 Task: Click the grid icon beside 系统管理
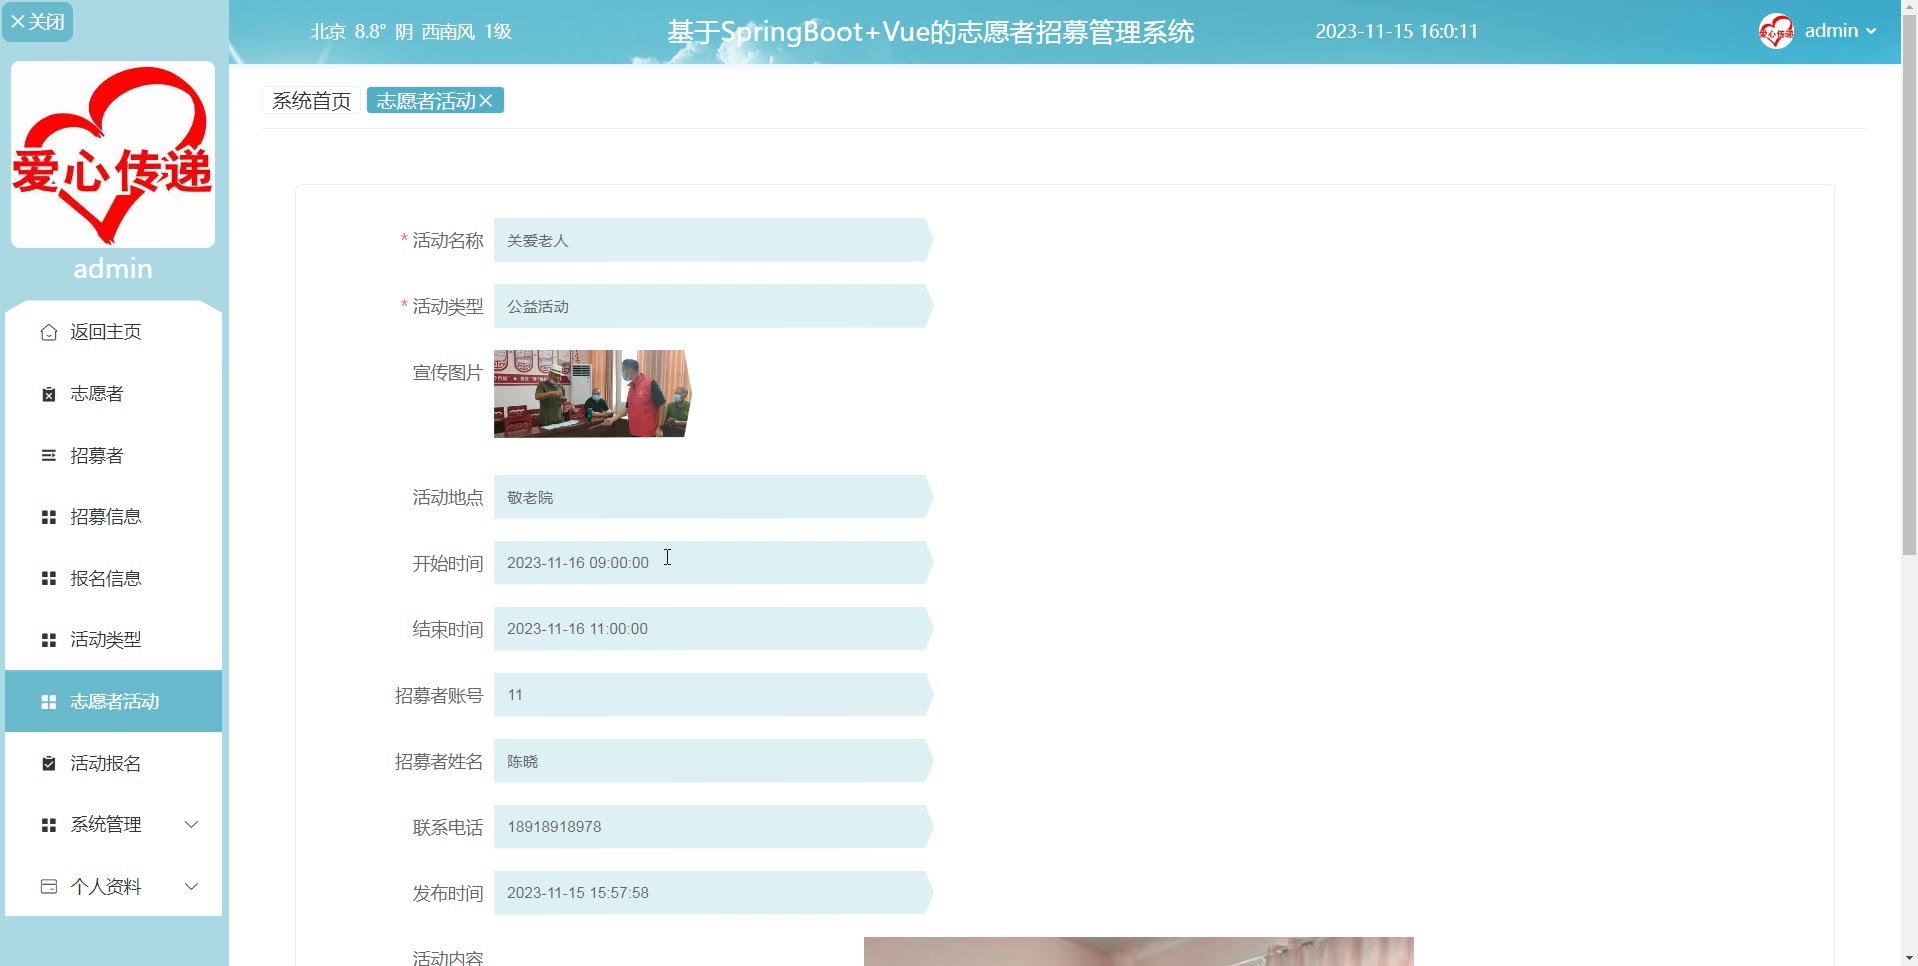[48, 825]
